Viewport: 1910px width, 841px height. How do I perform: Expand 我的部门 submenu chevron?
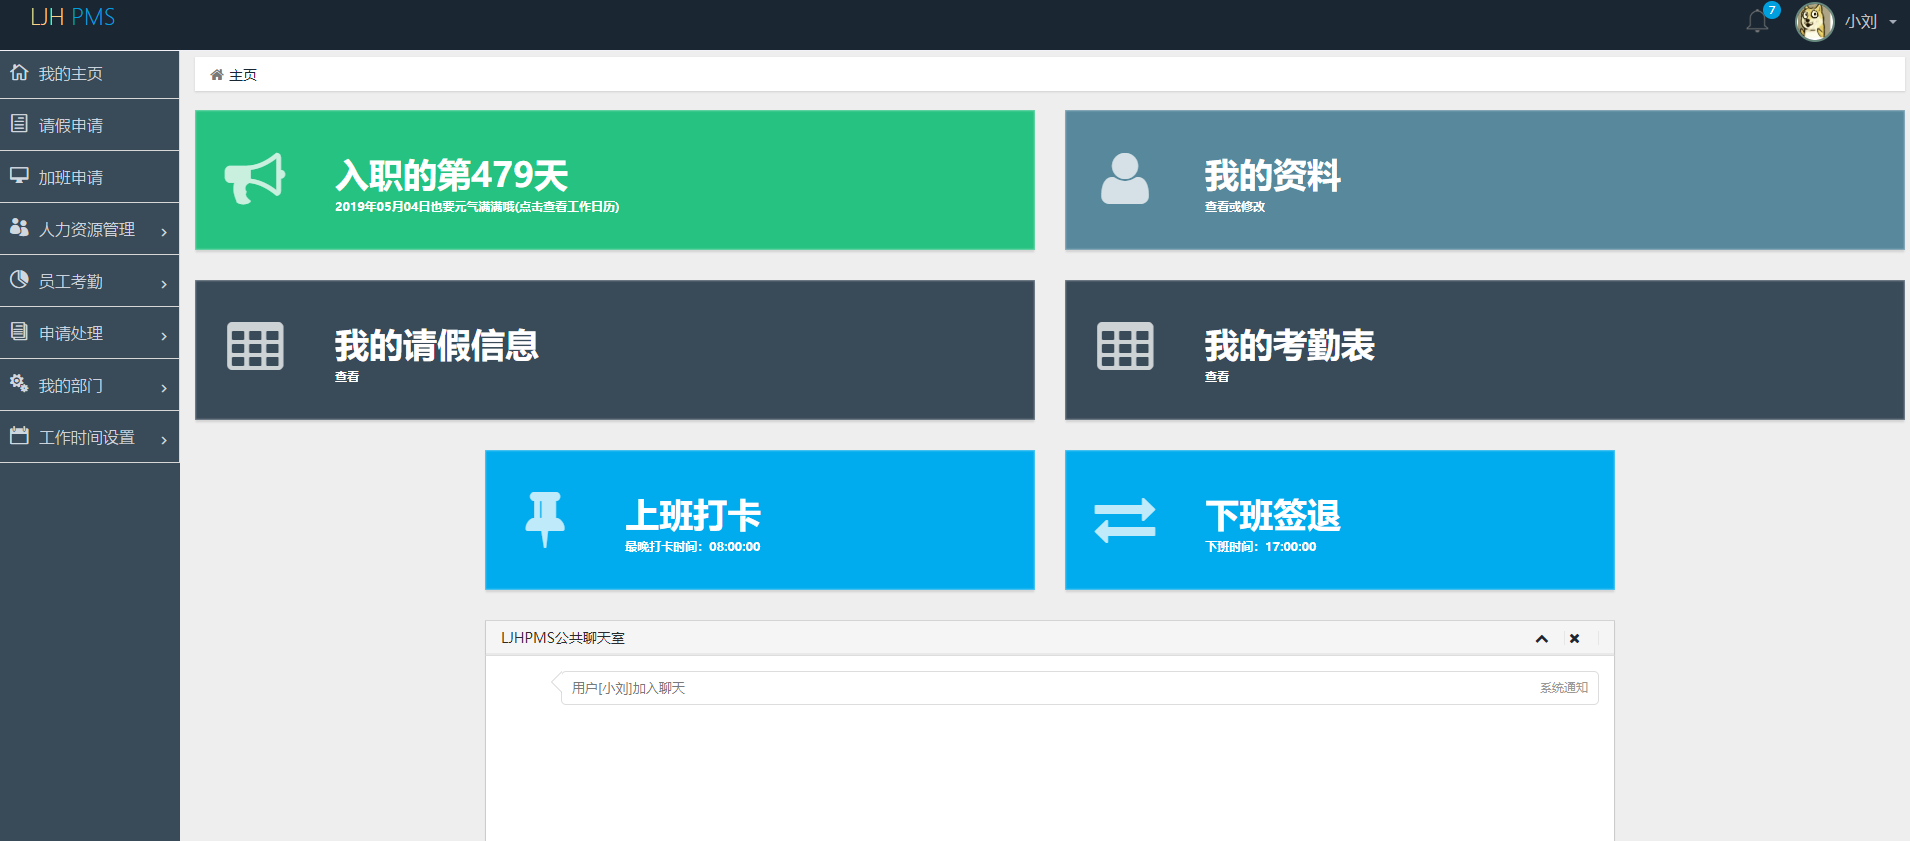pos(164,387)
